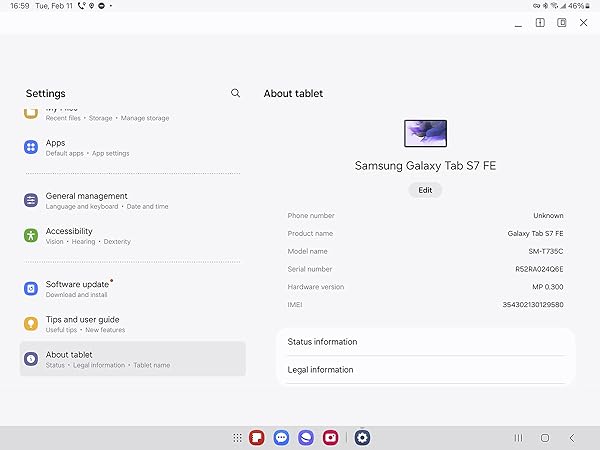Tap the About tablet info icon
The image size is (600, 450).
pos(31,359)
